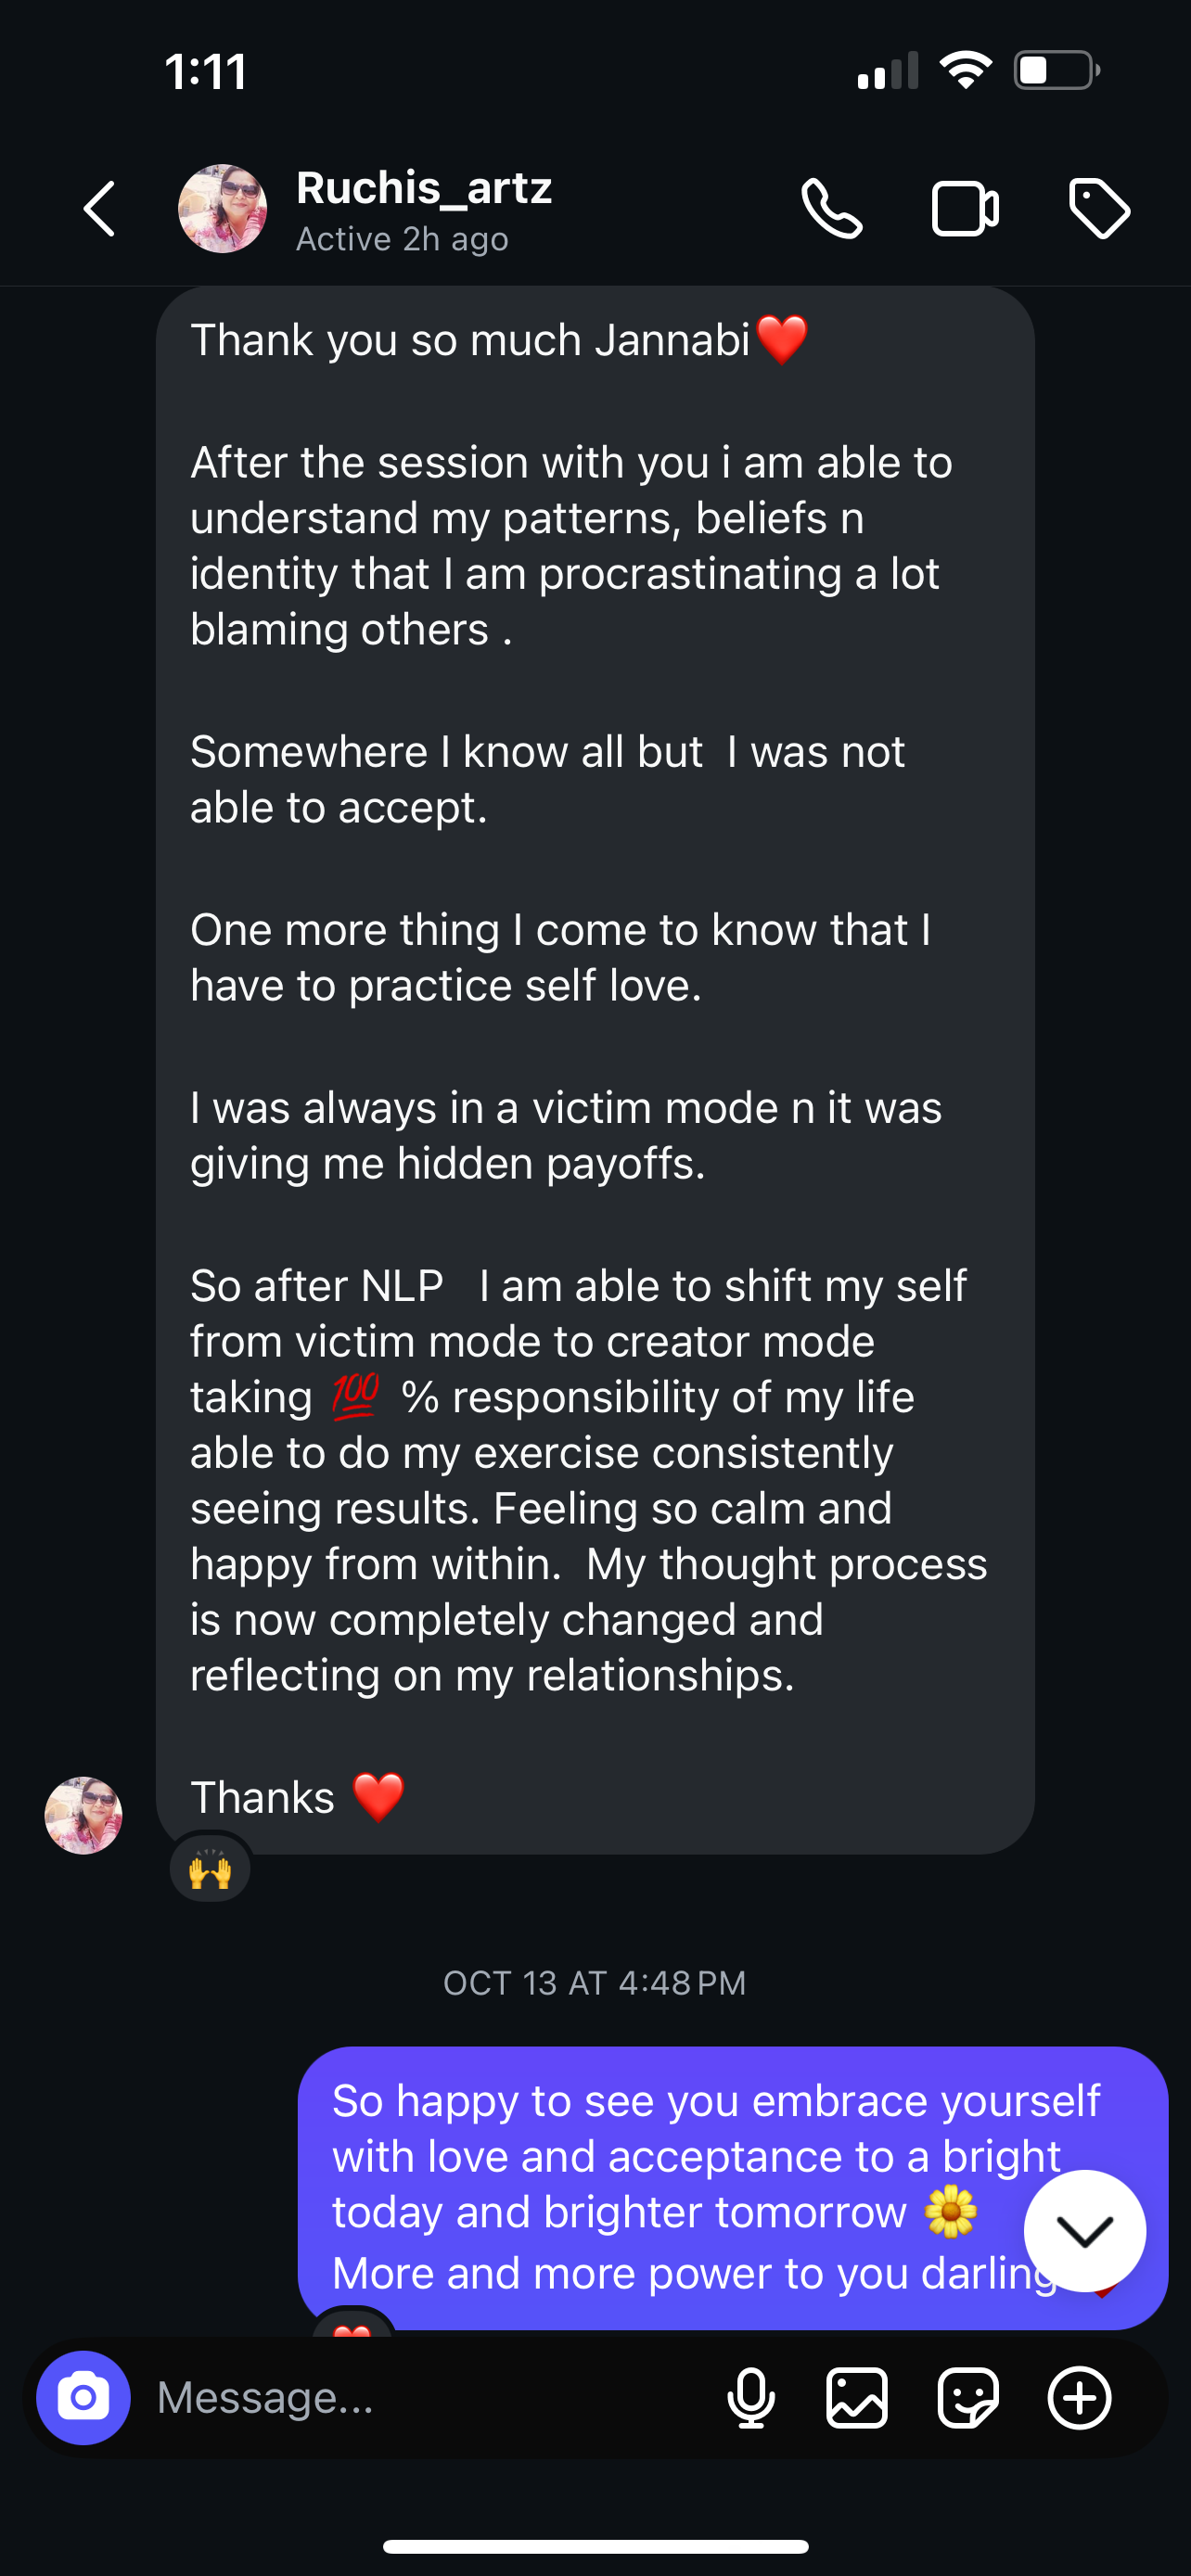
Task: Tap the home indicator bar
Action: click(x=595, y=2546)
